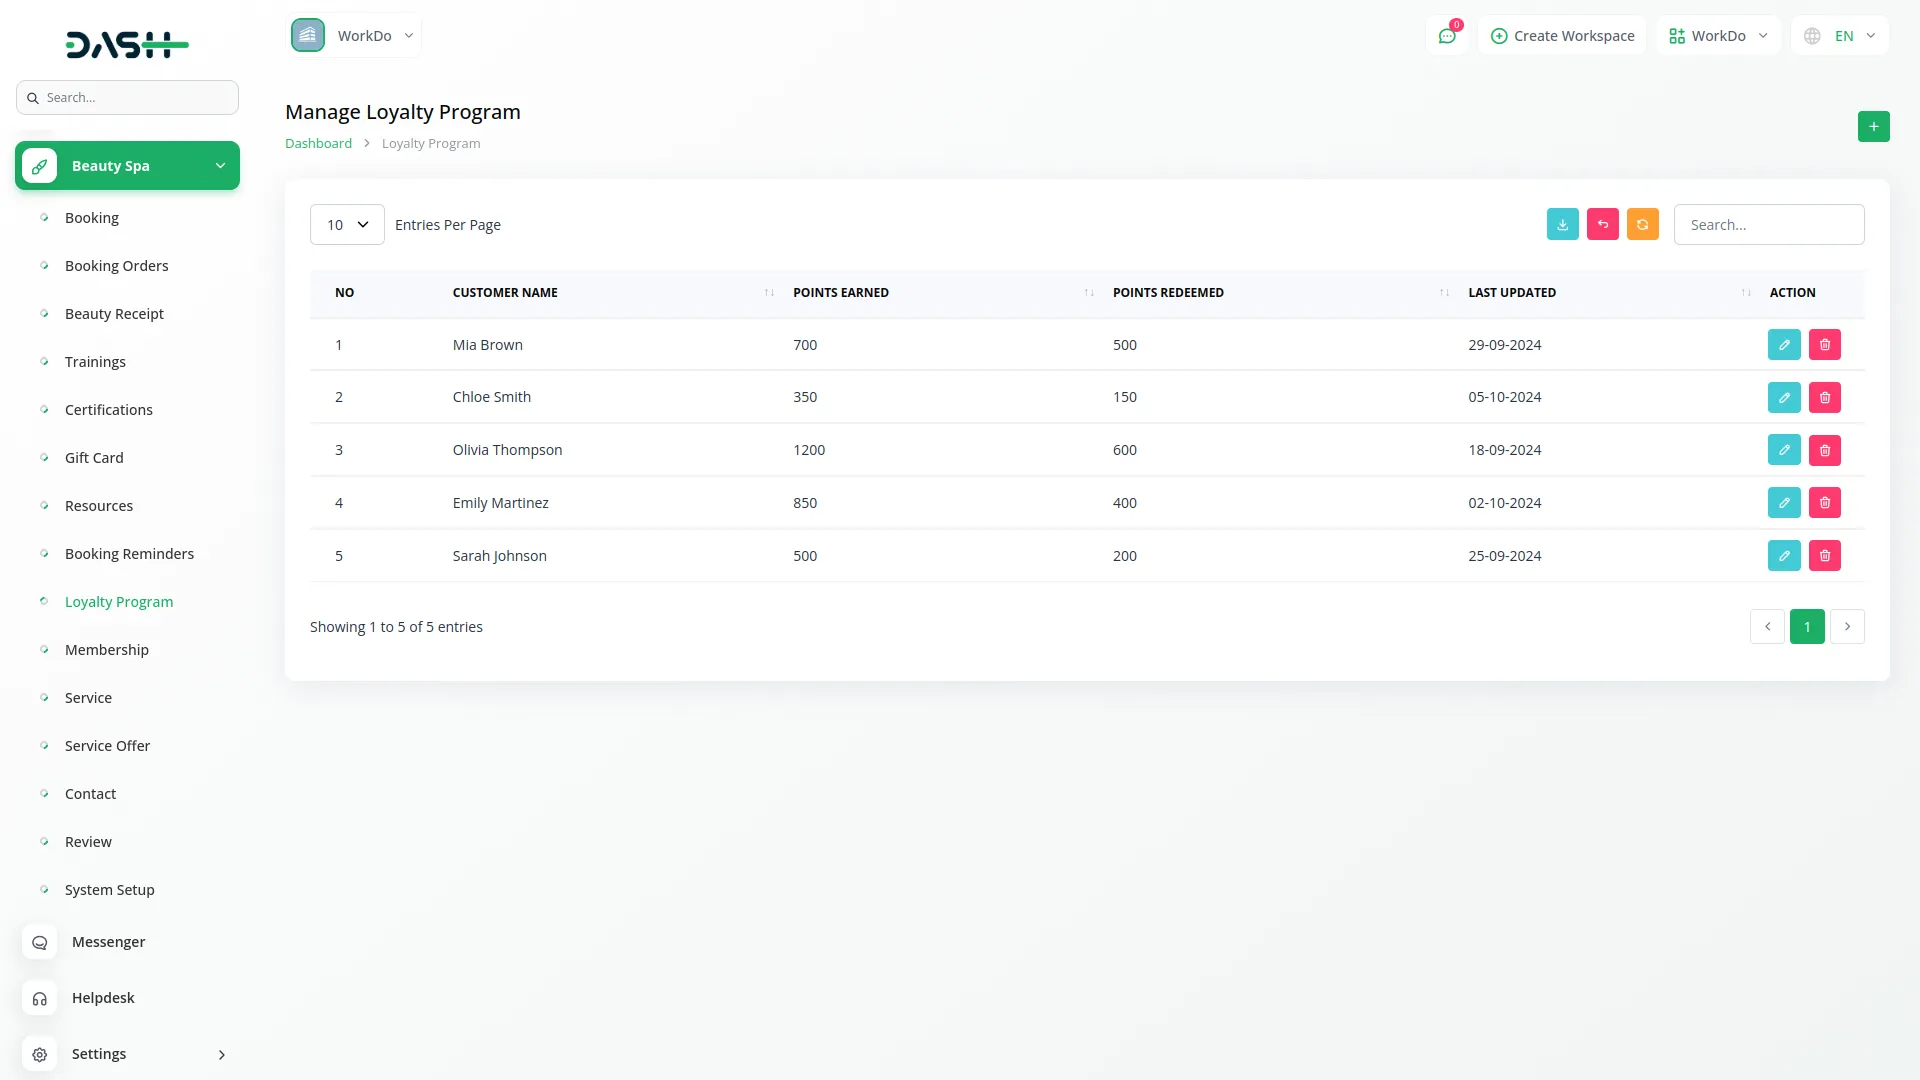Delete Olivia Thompson's loyalty record
Screen dimensions: 1920x1080
1824,450
